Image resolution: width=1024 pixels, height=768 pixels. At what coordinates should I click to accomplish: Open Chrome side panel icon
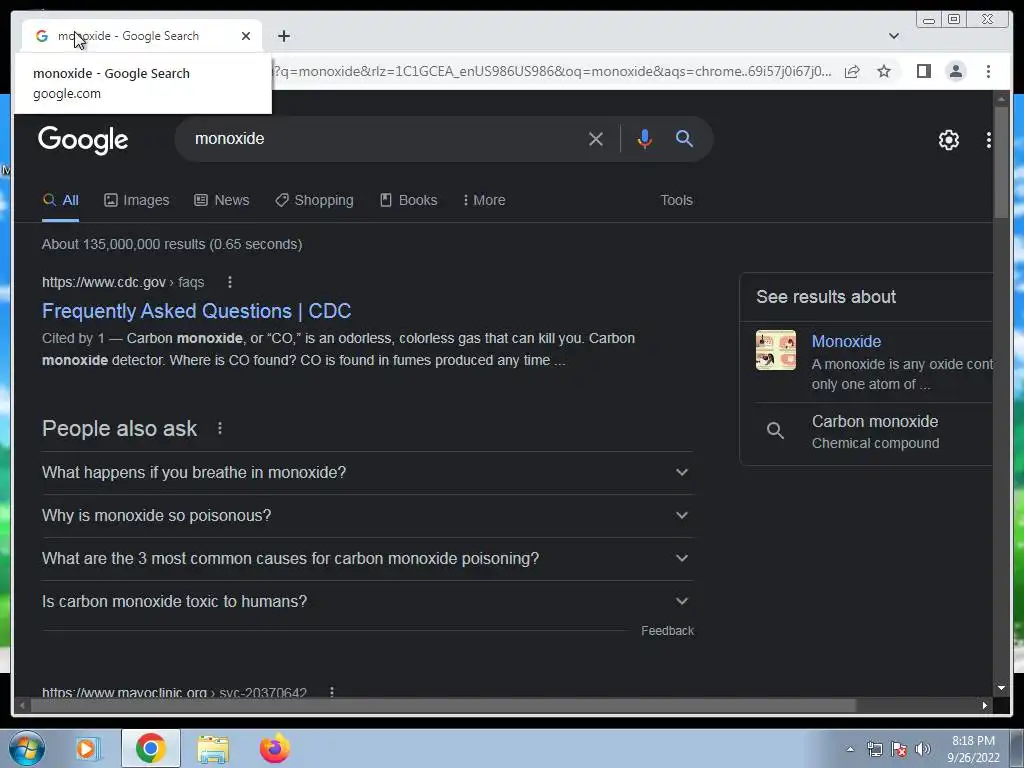pyautogui.click(x=923, y=71)
